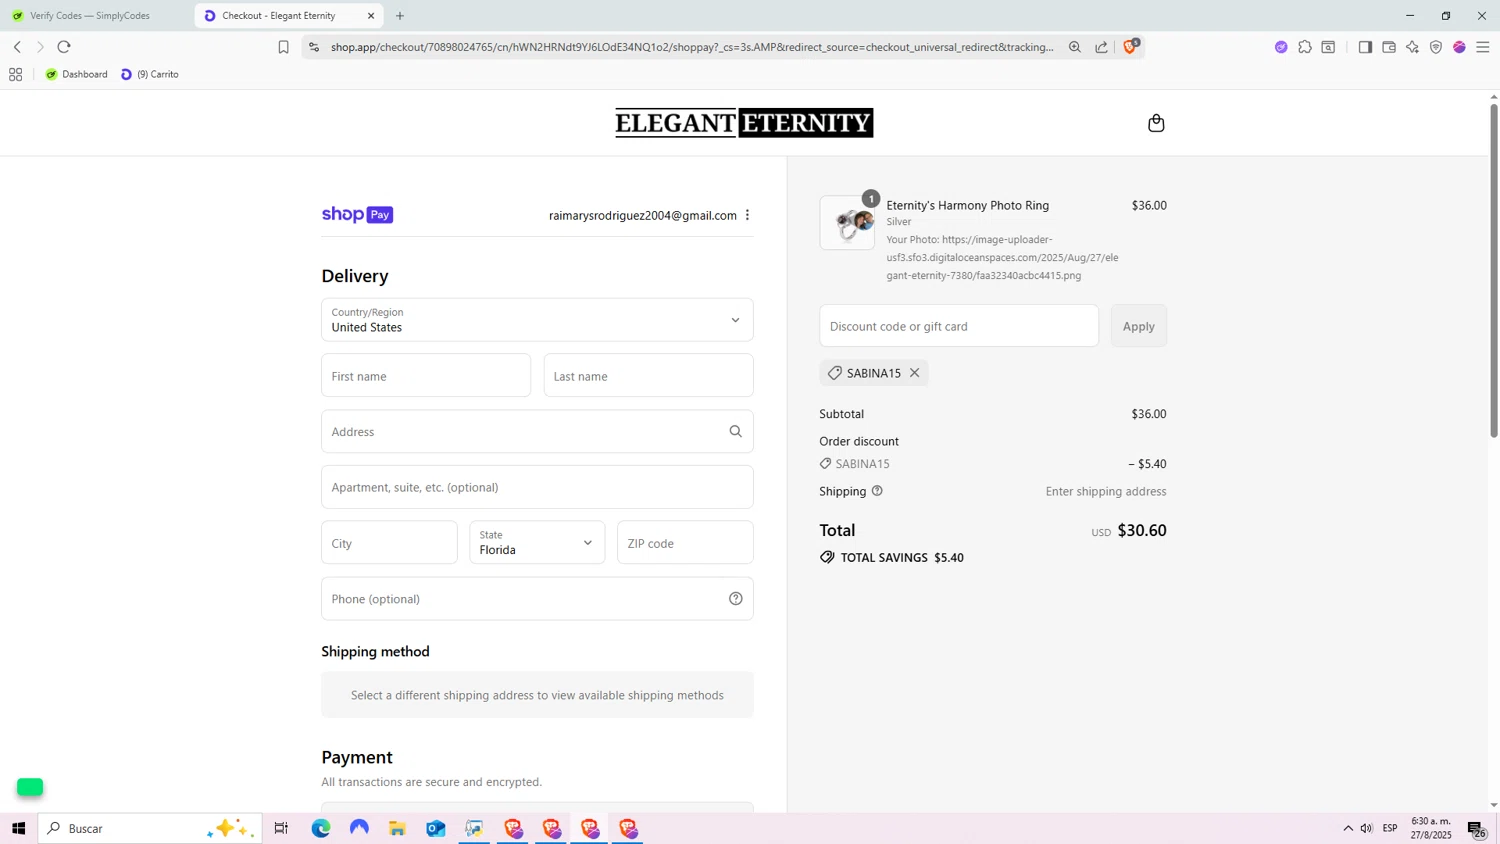Screen dimensions: 1500x844
Task: Open Outlook from the taskbar
Action: click(436, 828)
